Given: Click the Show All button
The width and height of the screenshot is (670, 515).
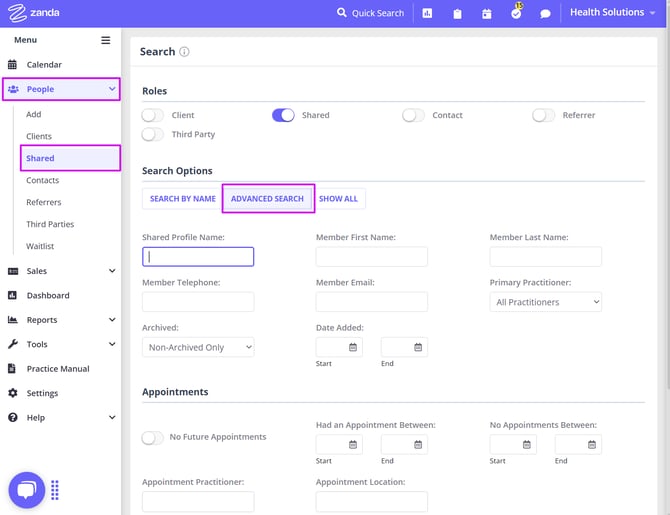Looking at the screenshot, I should tap(338, 199).
